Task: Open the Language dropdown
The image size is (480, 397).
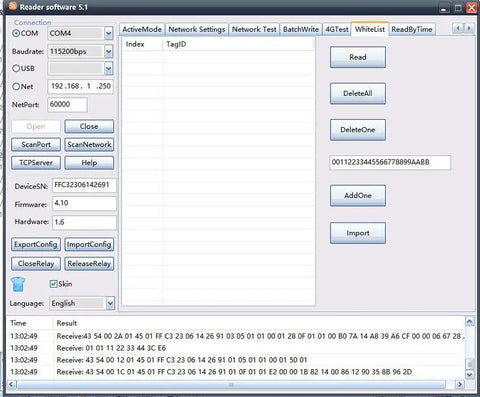Action: pyautogui.click(x=110, y=303)
